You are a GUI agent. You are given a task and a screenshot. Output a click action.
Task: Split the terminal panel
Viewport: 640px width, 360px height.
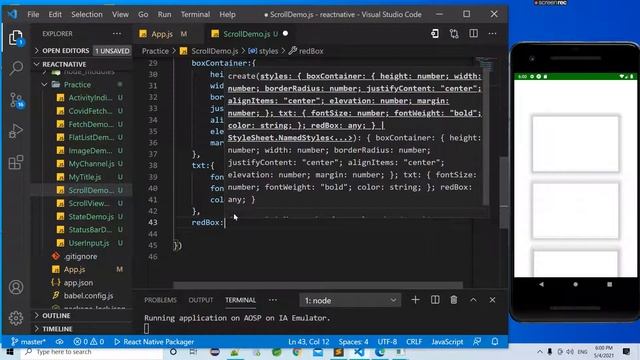coord(435,300)
